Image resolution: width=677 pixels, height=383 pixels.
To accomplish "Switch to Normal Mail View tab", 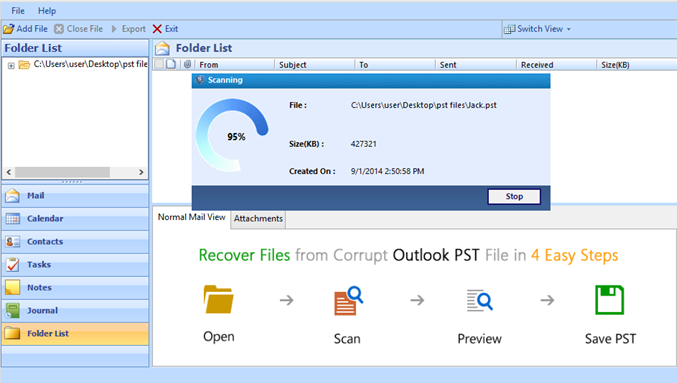I will point(192,217).
